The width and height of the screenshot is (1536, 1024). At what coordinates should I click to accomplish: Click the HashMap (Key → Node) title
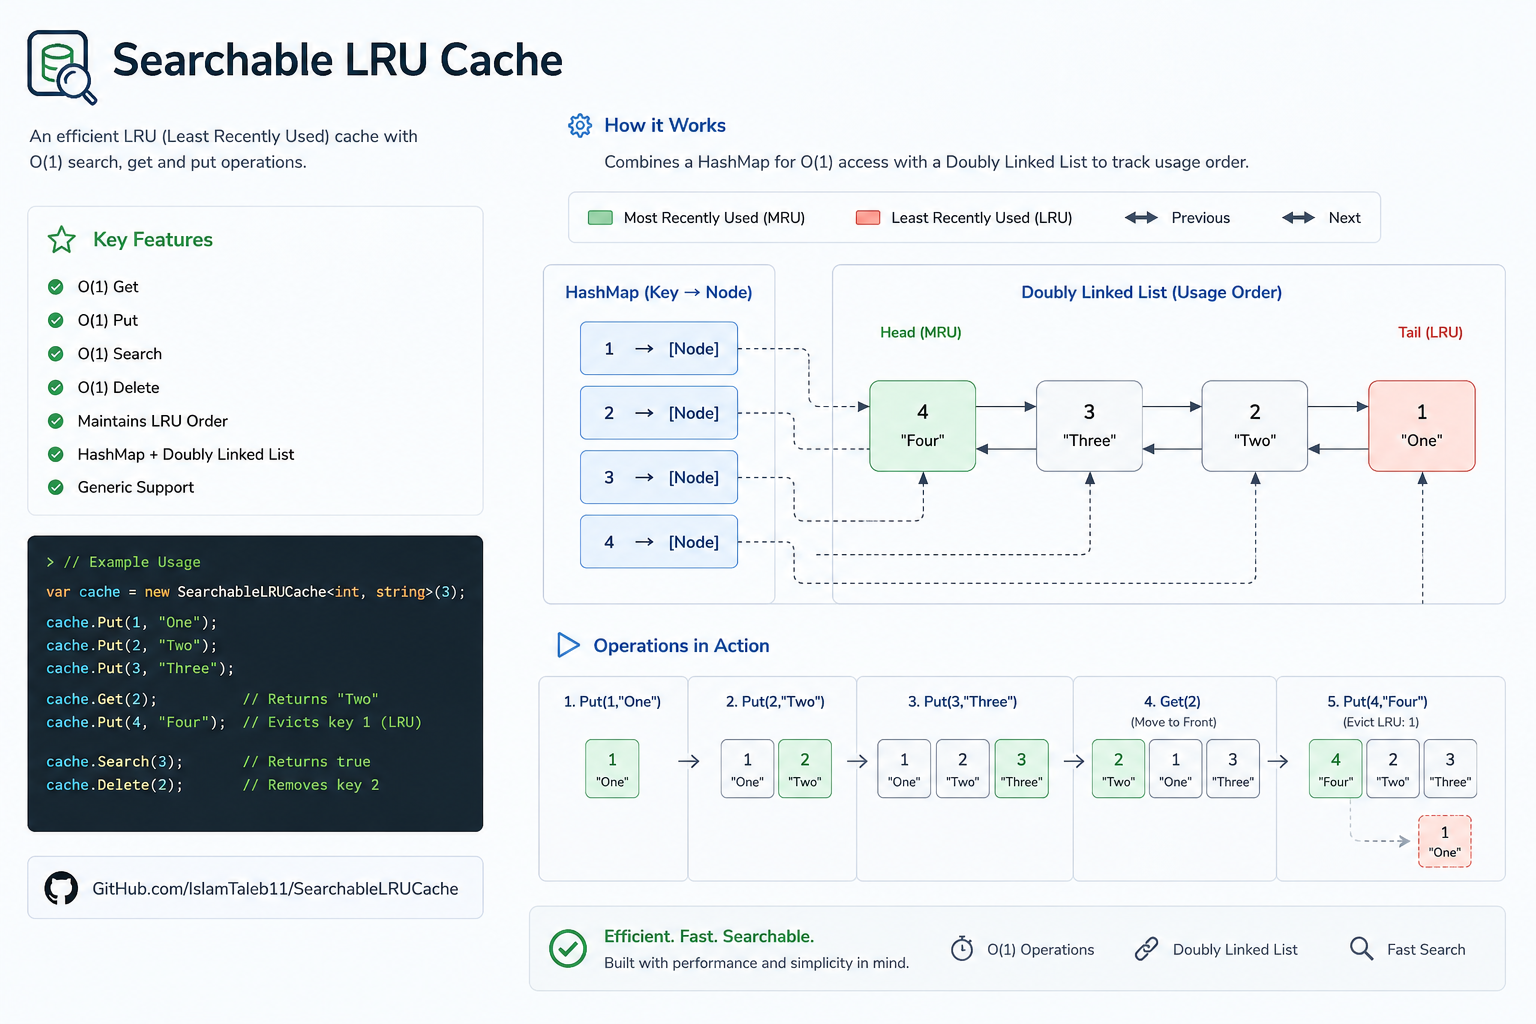(659, 292)
